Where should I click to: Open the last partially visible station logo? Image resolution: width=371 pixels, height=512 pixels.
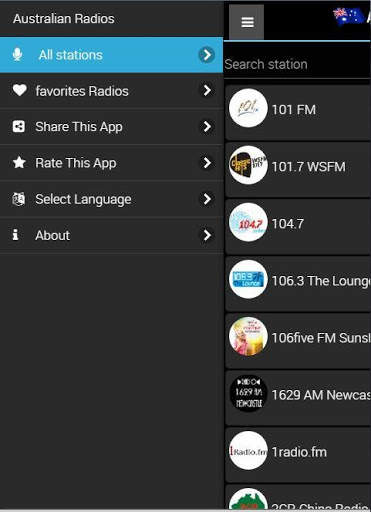click(x=248, y=499)
